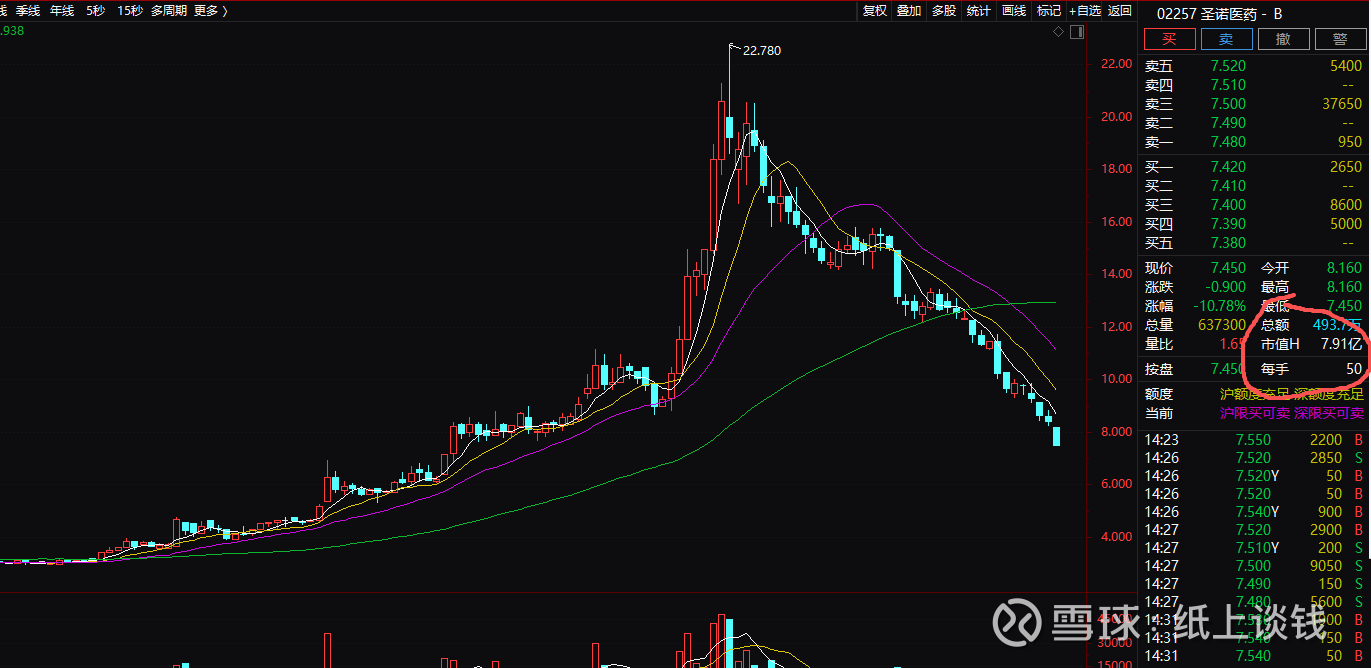1371x668 pixels.
Task: Select the 5秒 period
Action: tap(95, 11)
